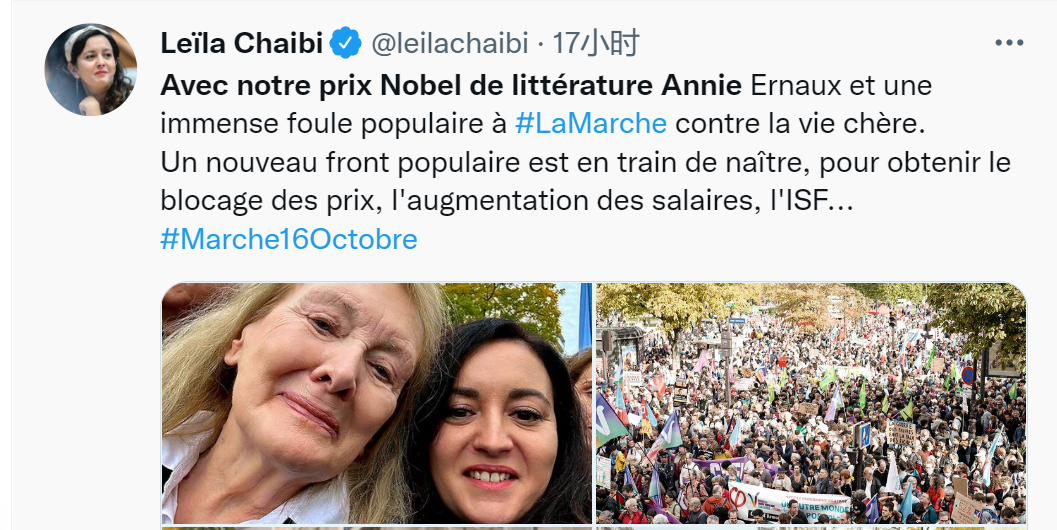The height and width of the screenshot is (530, 1057).
Task: Click the tweet line 'Un nouveau front populaire'
Action: pos(586,163)
